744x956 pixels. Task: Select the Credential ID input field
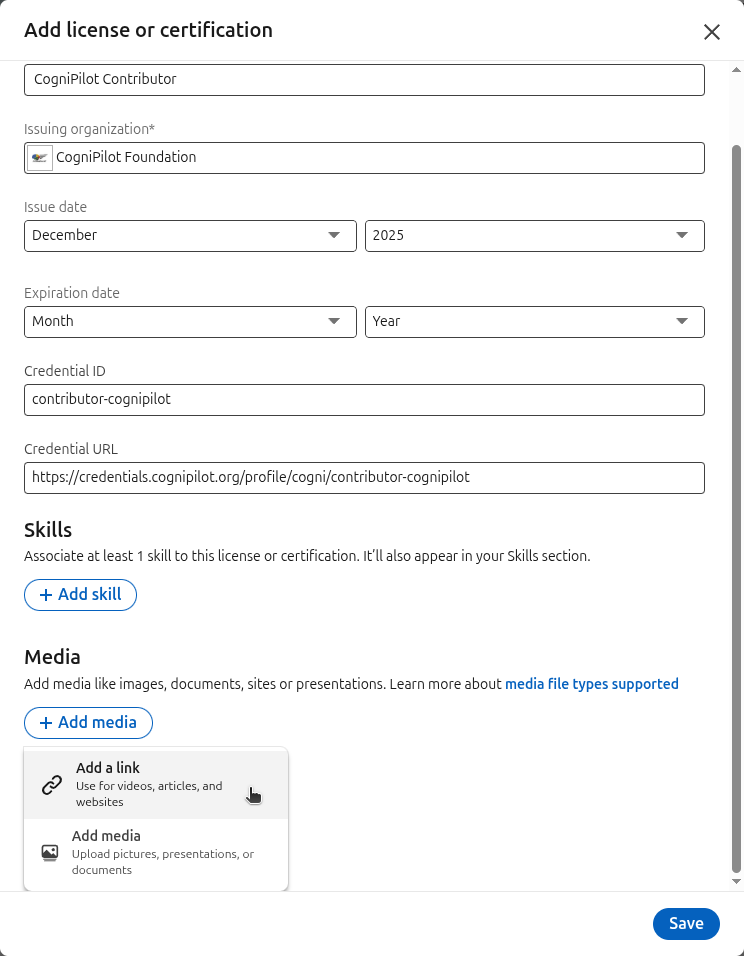coord(364,400)
